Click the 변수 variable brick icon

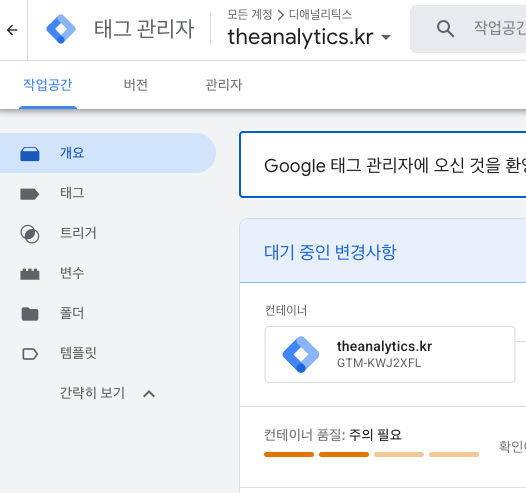(30, 274)
